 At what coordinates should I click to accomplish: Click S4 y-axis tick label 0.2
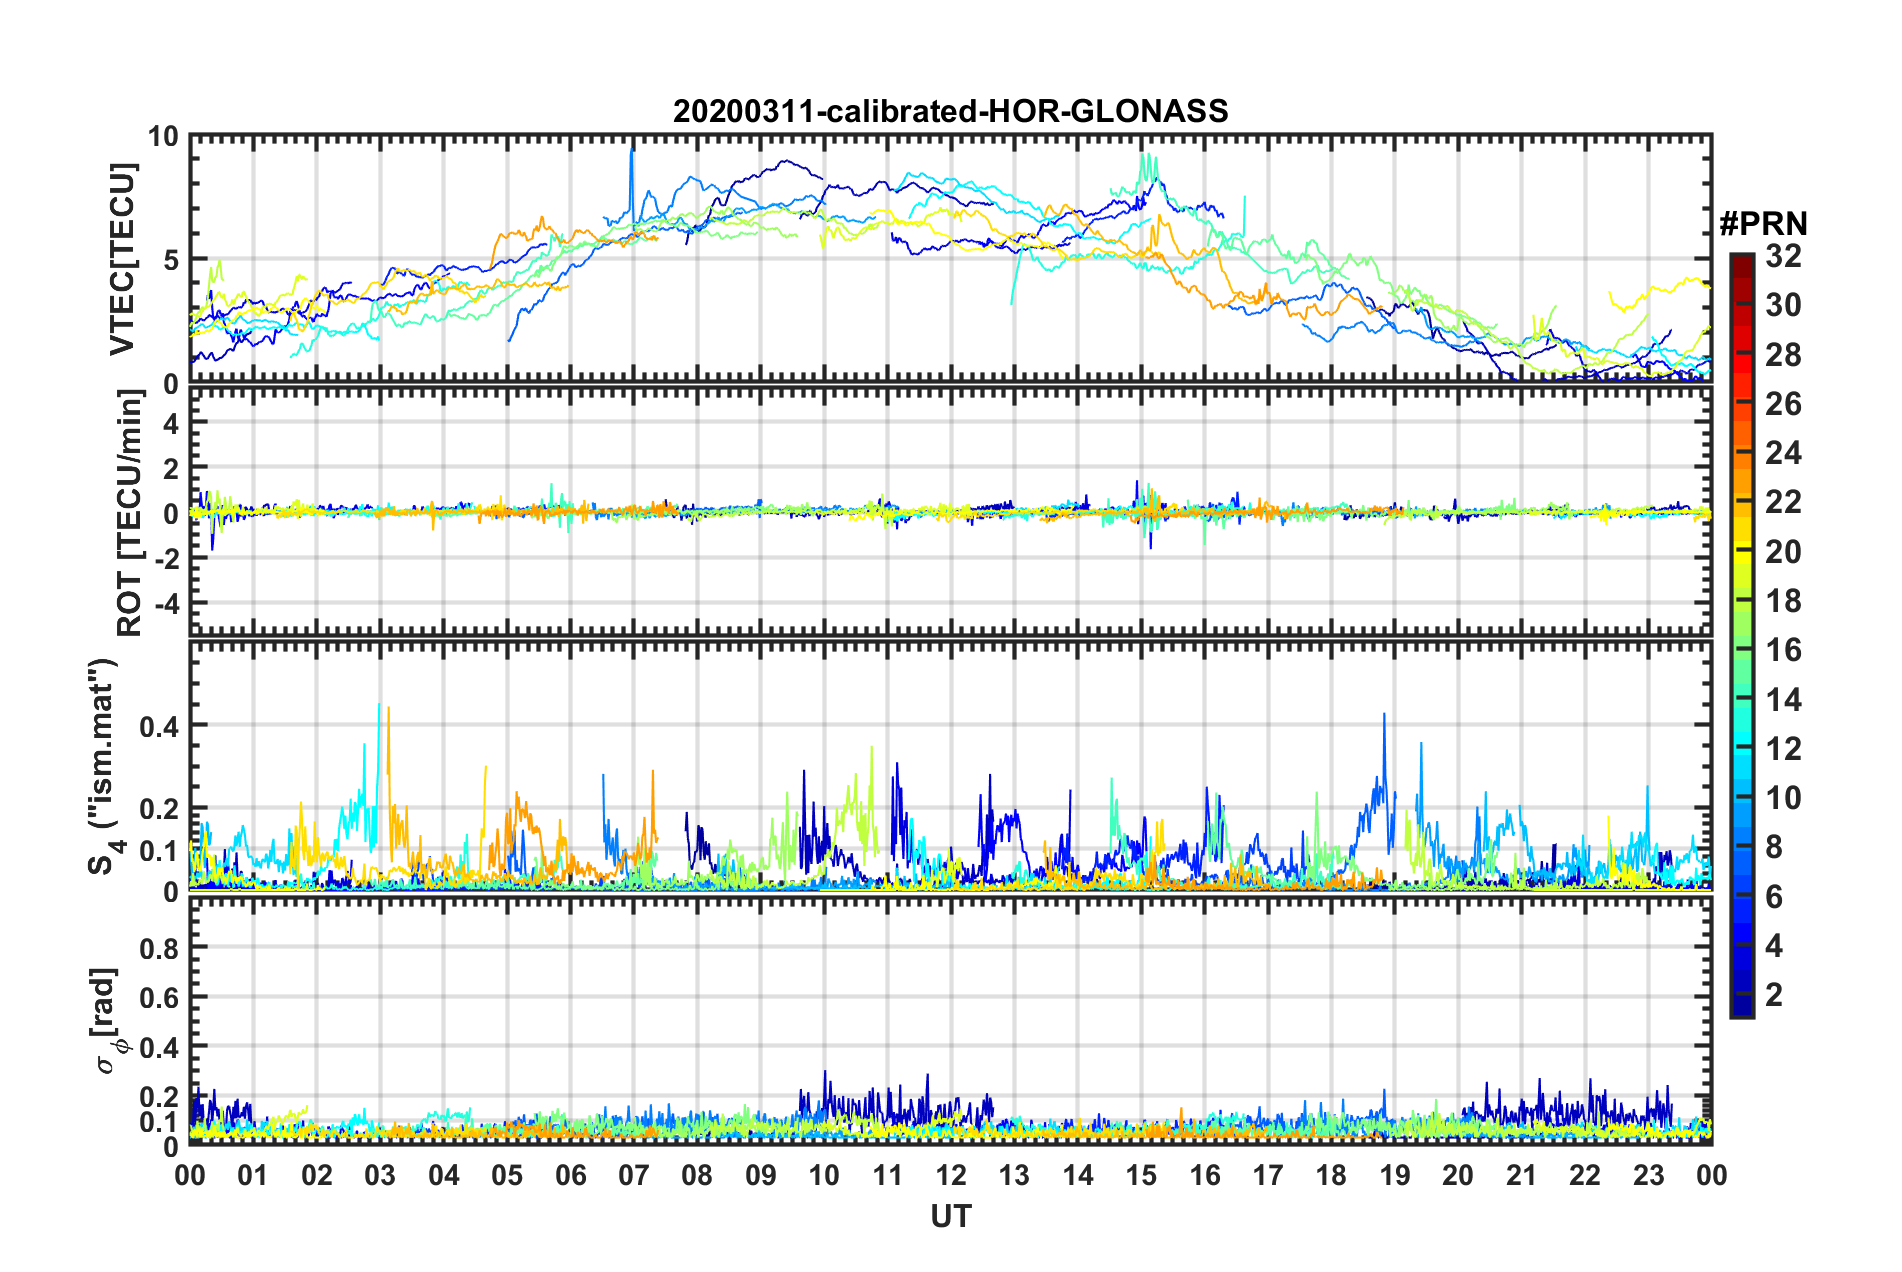tap(159, 810)
